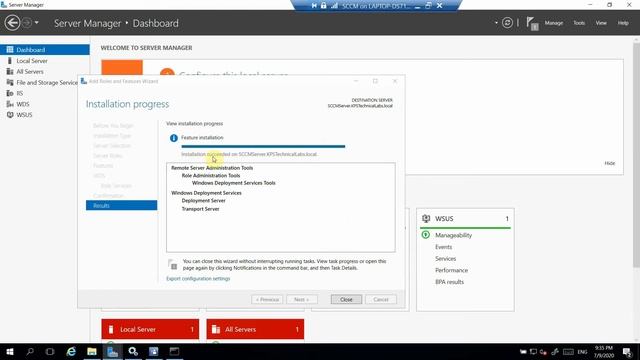Viewport: 640px width, 360px height.
Task: Select Remote Server Administration Tools entry
Action: [x=212, y=168]
